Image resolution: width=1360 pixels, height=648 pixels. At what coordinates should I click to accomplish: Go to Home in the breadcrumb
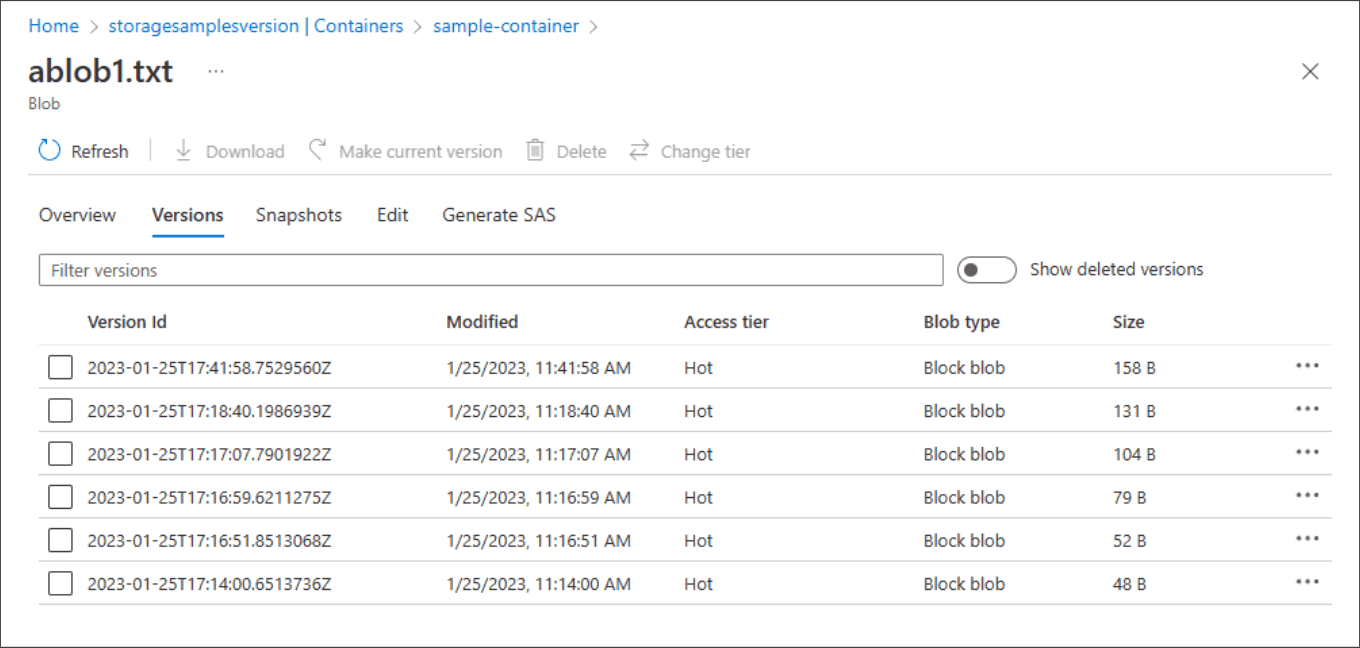click(53, 26)
